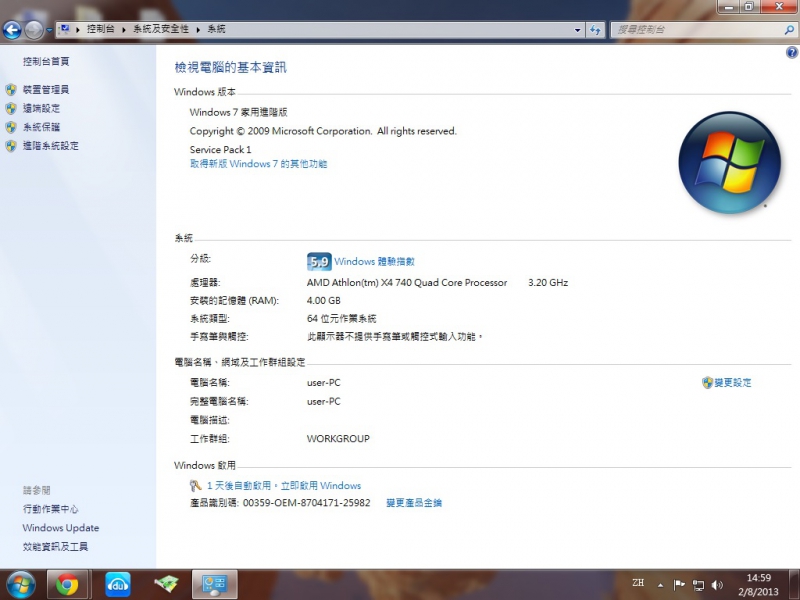Open the help question mark icon
Image resolution: width=800 pixels, height=600 pixels.
point(792,52)
